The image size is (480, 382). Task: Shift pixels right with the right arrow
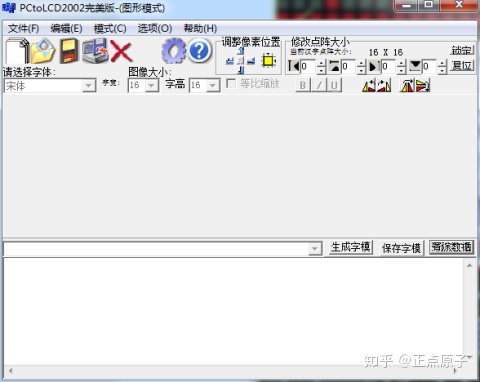point(251,61)
